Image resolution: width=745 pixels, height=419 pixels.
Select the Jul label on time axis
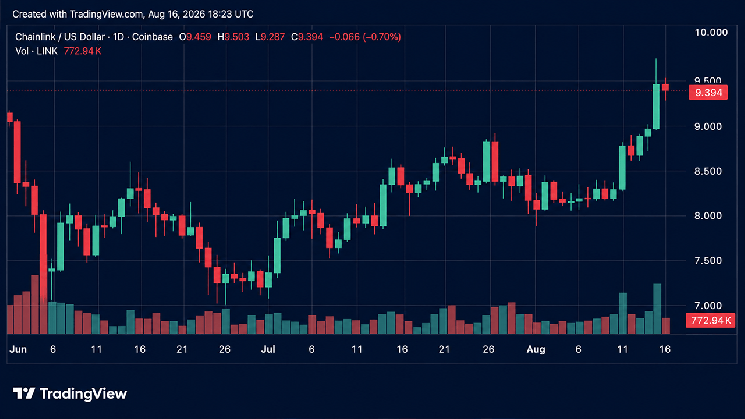(x=268, y=349)
